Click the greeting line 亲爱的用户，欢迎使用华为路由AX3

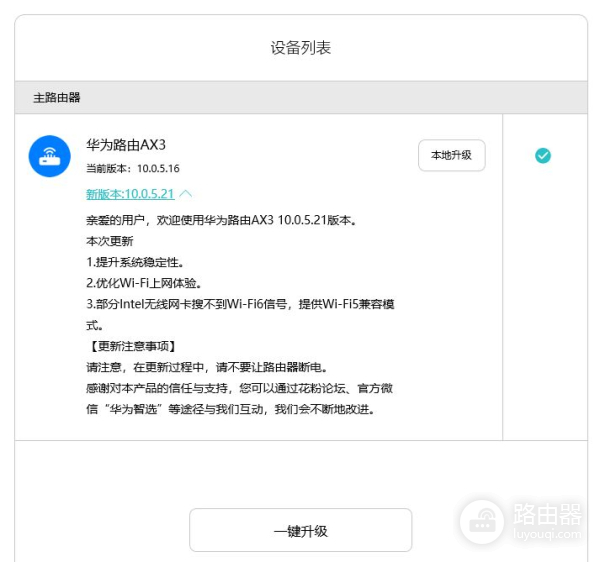[221, 220]
